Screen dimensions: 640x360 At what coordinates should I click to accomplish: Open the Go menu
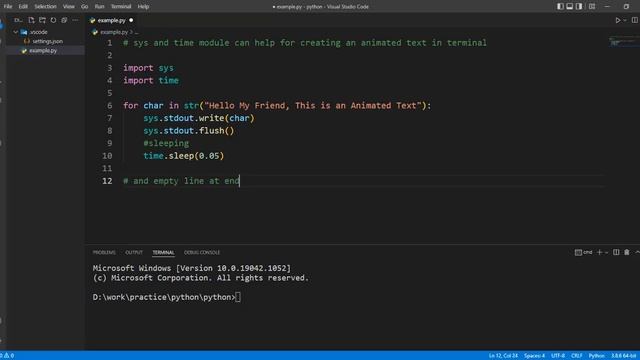point(84,7)
